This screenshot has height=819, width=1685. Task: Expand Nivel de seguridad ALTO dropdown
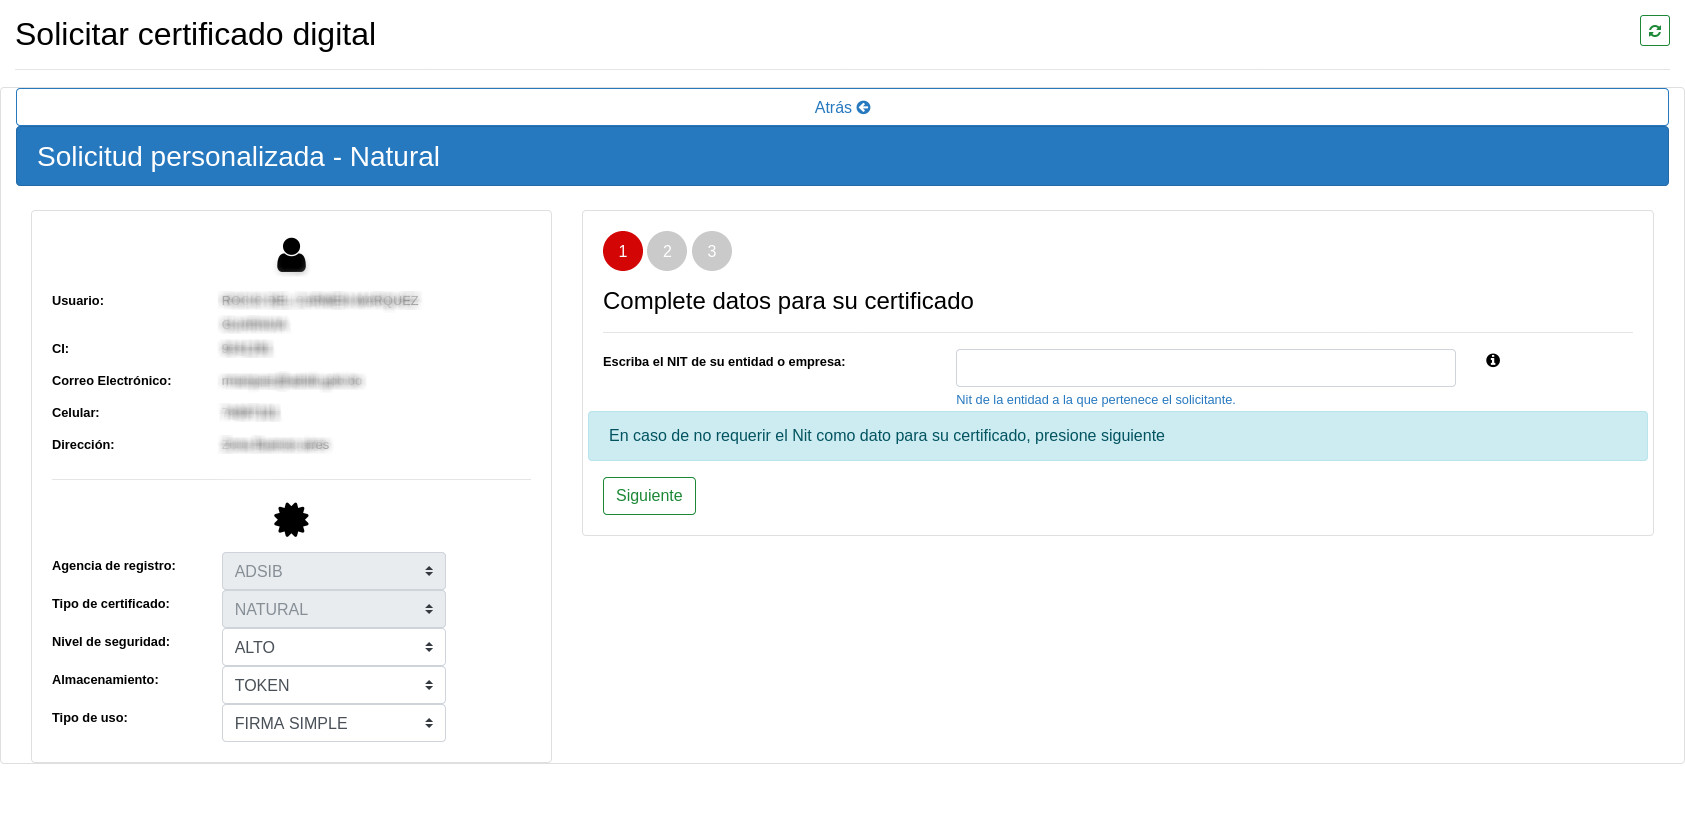[333, 647]
